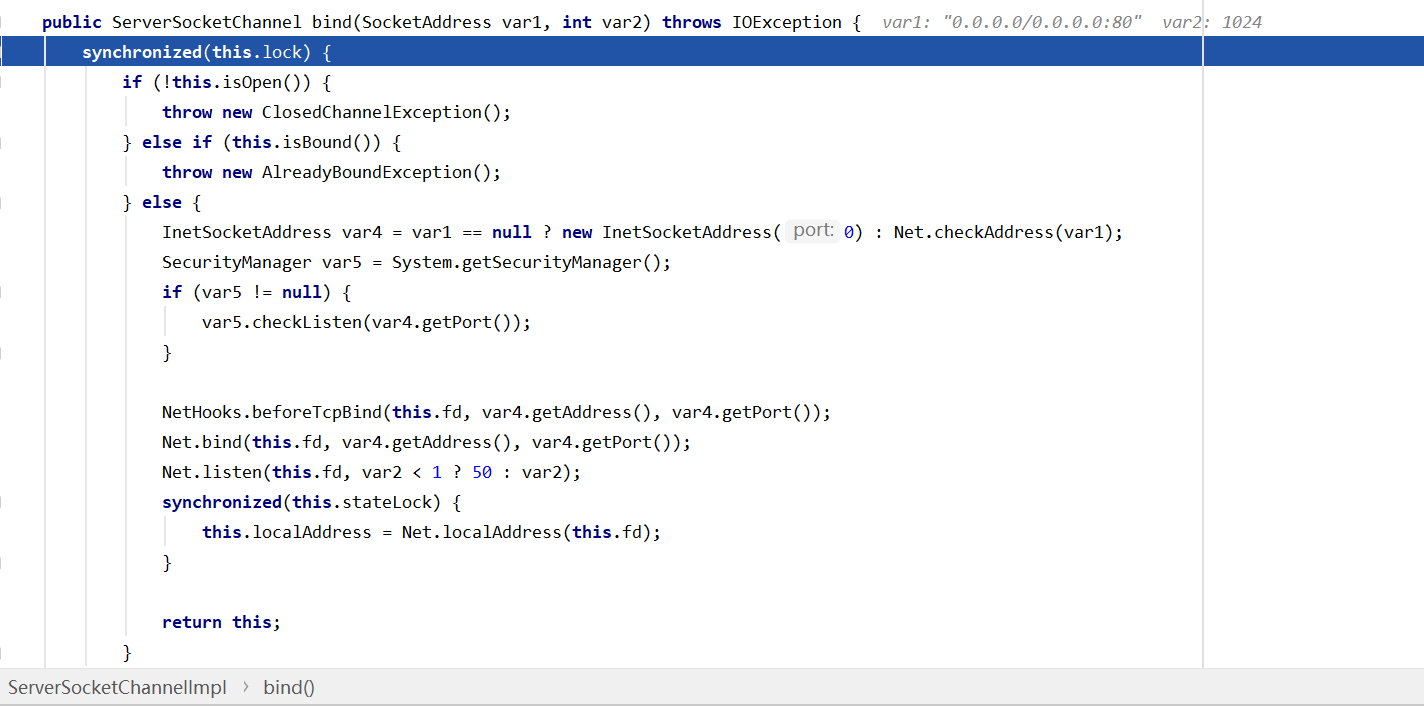Click the number 50 in Net.listen
Viewport: 1424px width, 706px height.
tap(482, 472)
